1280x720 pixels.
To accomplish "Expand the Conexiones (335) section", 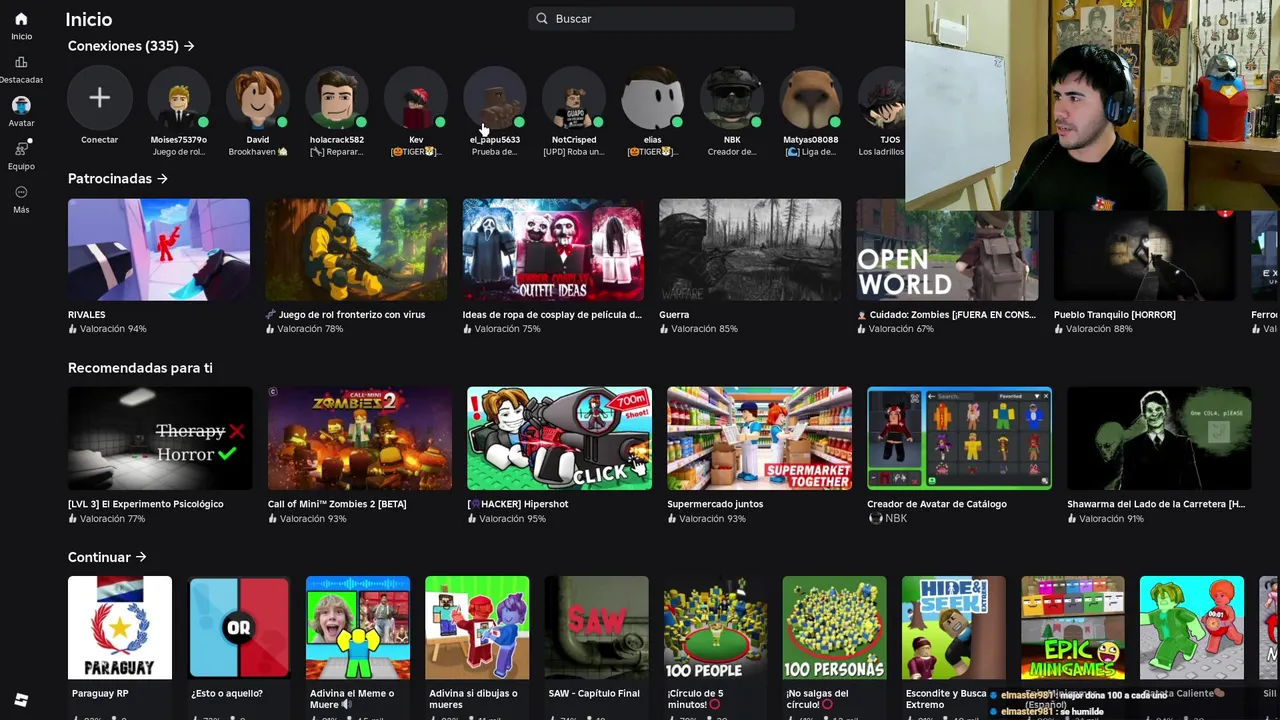I will (131, 46).
